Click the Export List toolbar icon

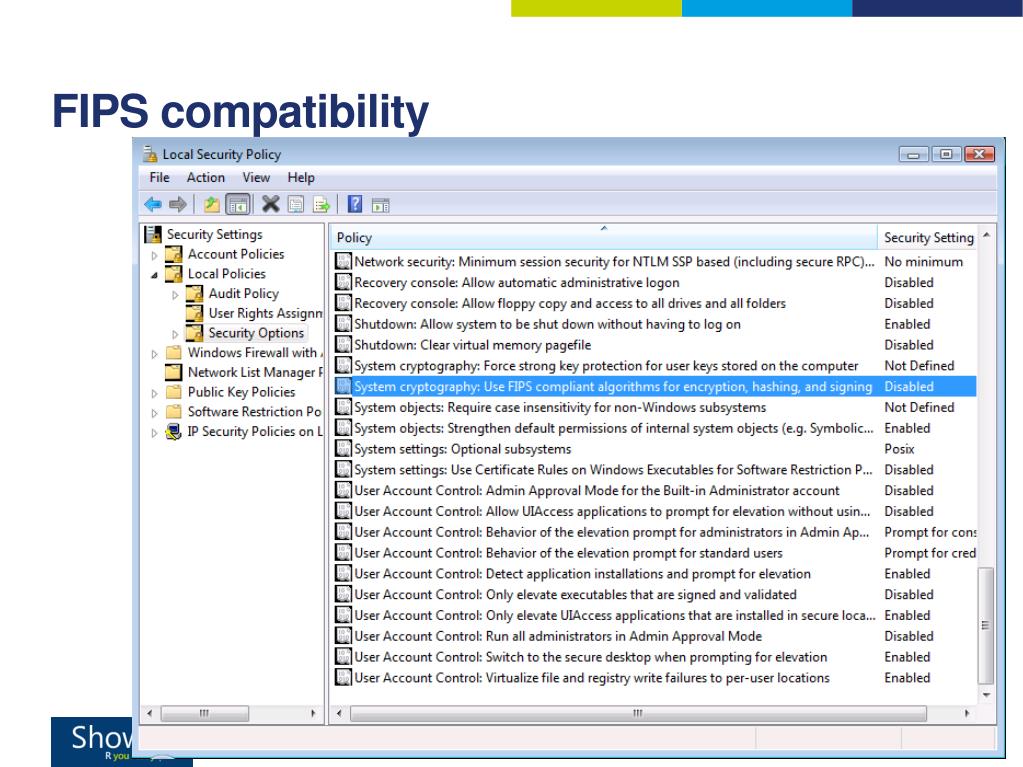click(x=321, y=205)
